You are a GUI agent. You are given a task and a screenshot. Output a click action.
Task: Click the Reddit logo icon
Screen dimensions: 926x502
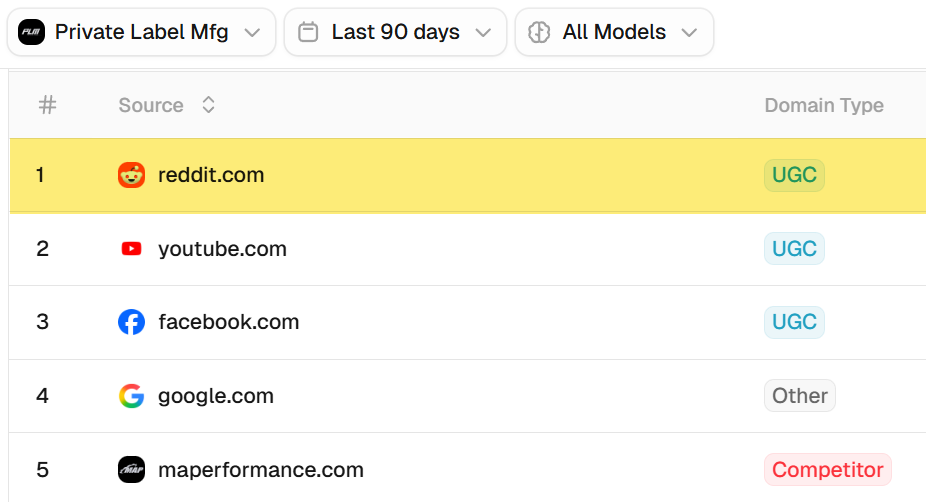pos(131,175)
